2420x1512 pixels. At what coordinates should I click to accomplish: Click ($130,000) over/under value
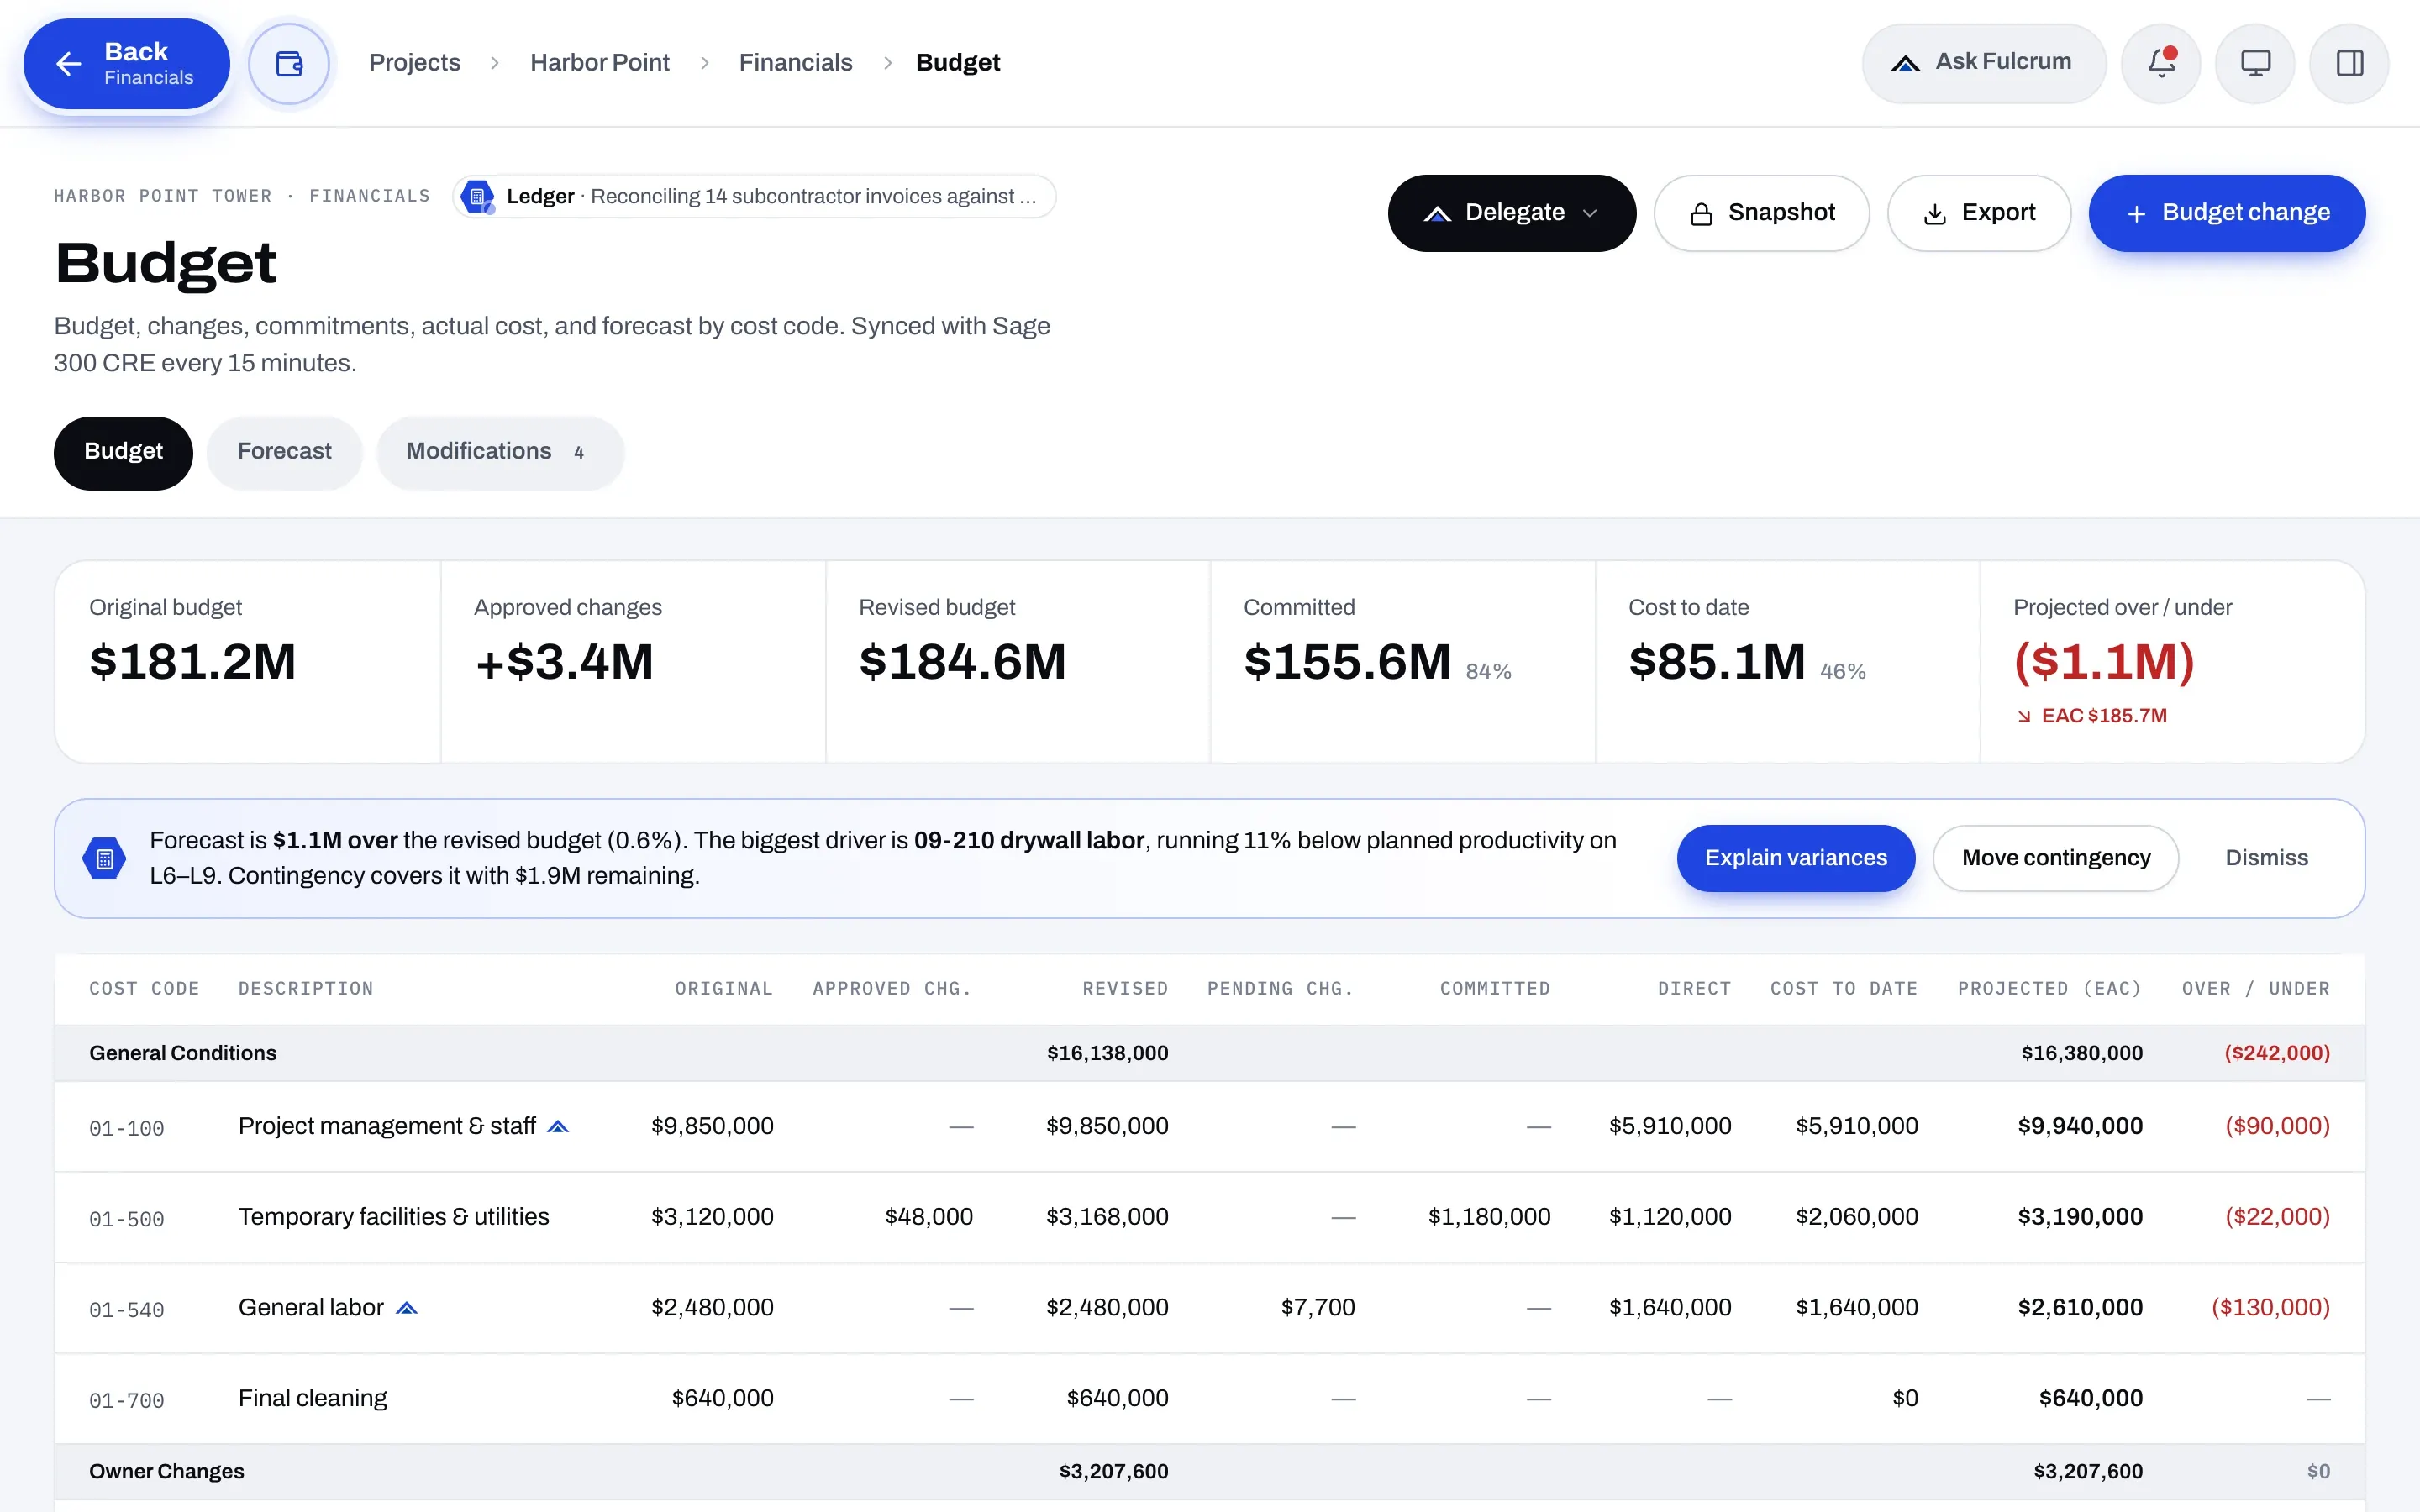point(2270,1307)
